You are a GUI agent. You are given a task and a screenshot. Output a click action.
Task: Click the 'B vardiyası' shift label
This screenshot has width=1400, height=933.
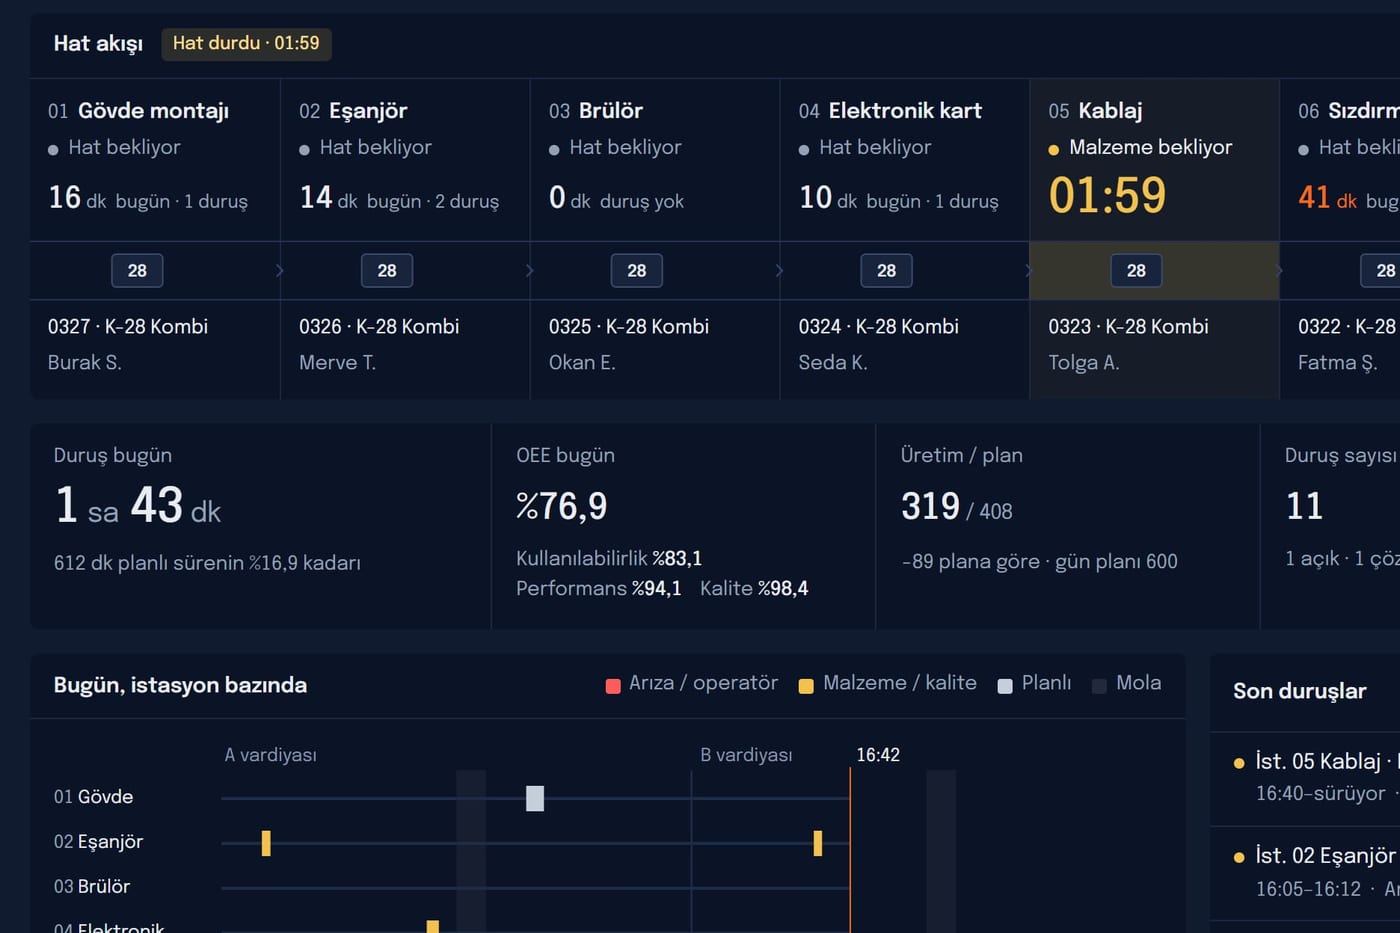[x=746, y=755]
